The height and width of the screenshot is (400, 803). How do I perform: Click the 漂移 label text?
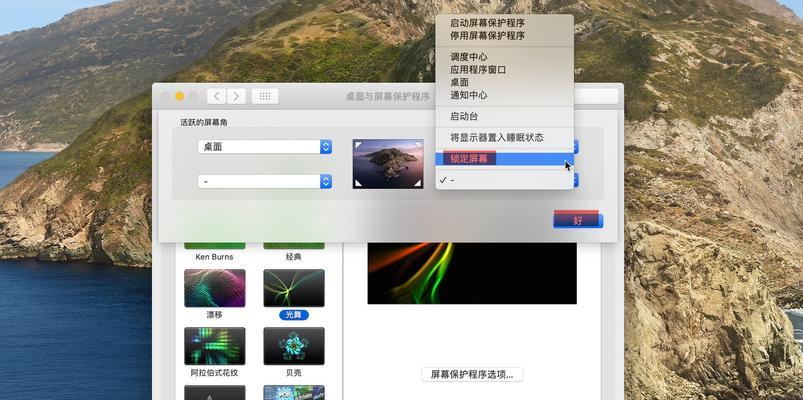pyautogui.click(x=215, y=315)
